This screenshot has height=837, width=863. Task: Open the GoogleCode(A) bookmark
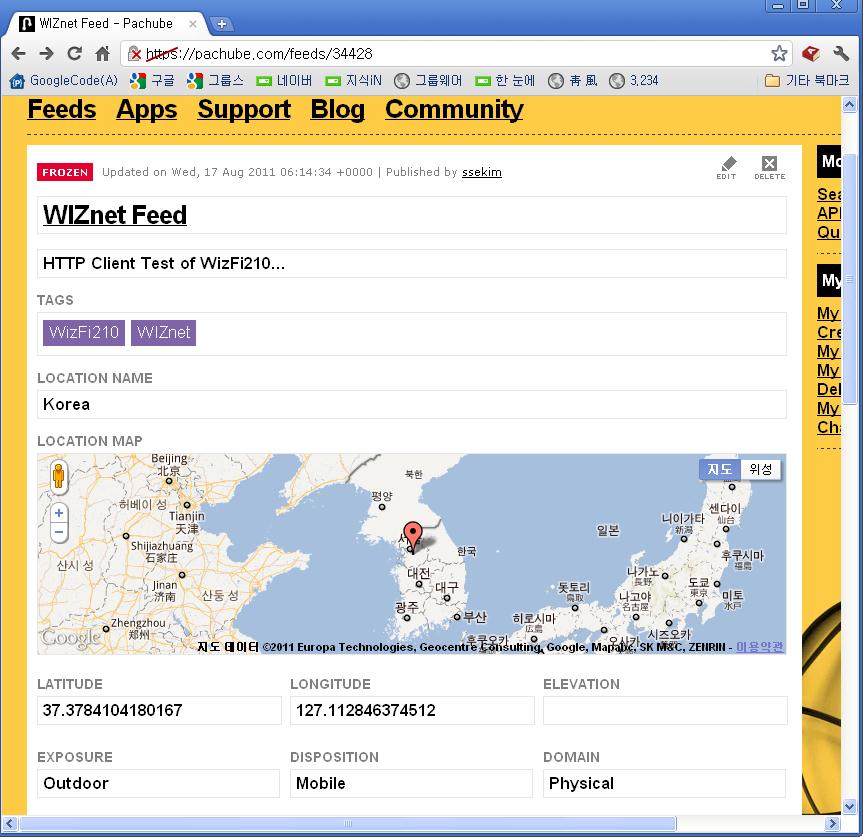(x=64, y=81)
